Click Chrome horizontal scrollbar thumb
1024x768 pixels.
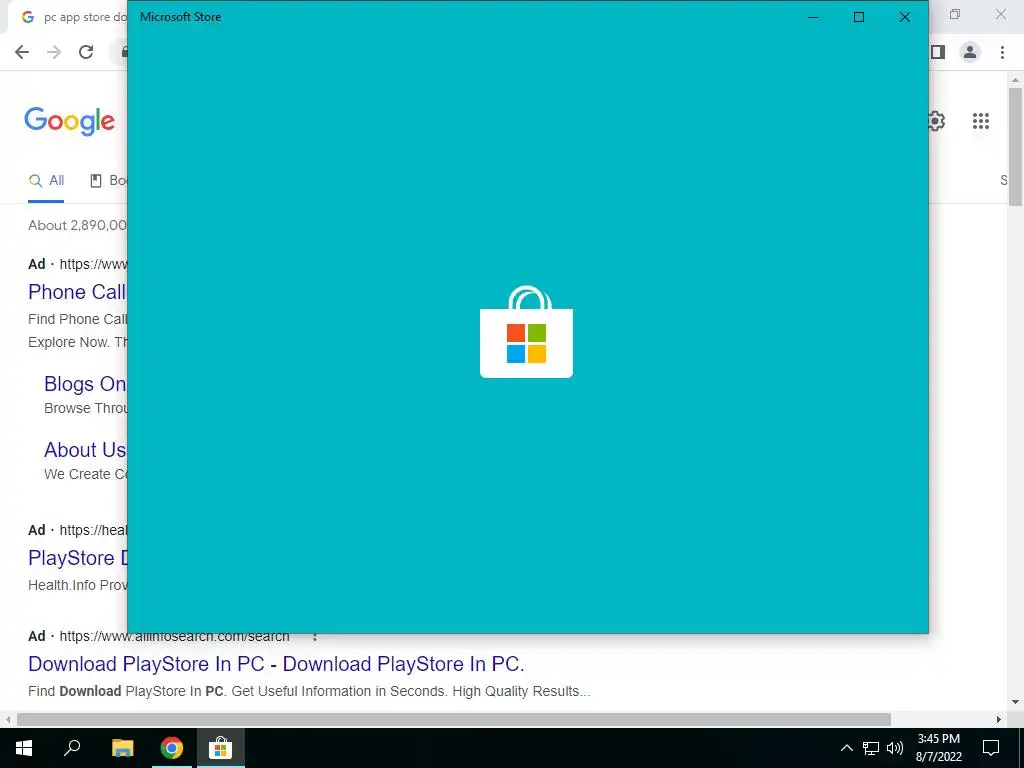pos(454,719)
